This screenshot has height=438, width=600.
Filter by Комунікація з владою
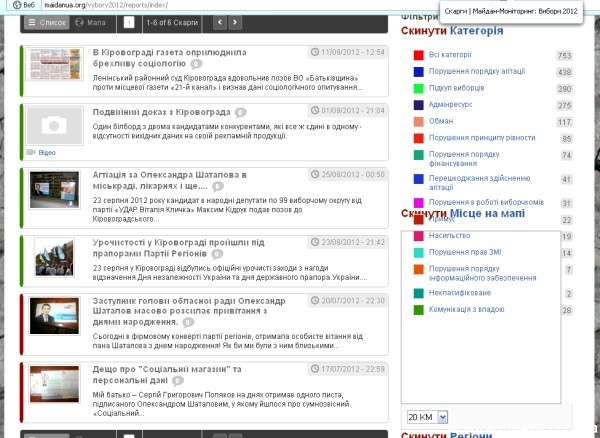[x=466, y=309]
